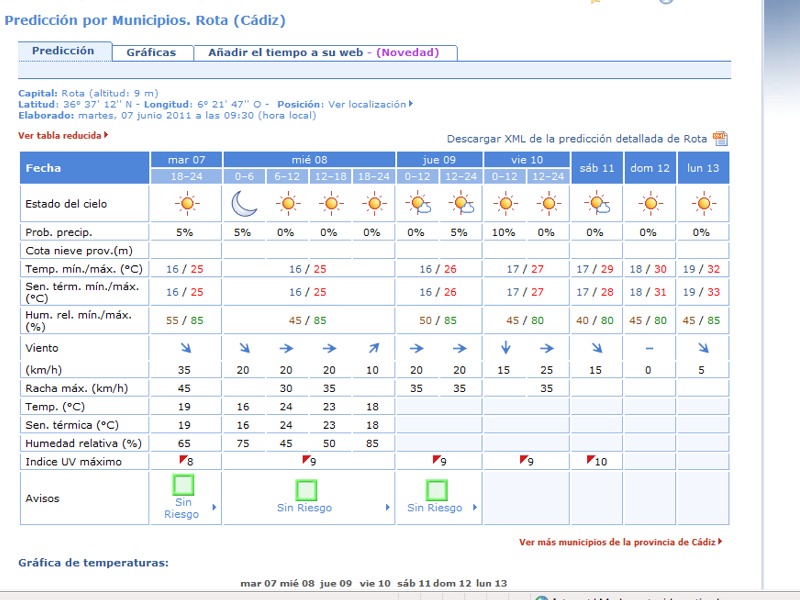This screenshot has width=800, height=600.
Task: Click the cloudy sun icon for jue 09 12–24
Action: click(x=461, y=204)
